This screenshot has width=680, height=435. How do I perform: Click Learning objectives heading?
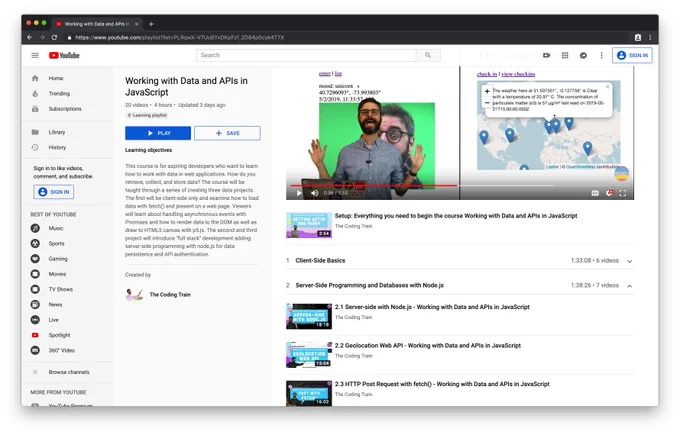coord(148,150)
